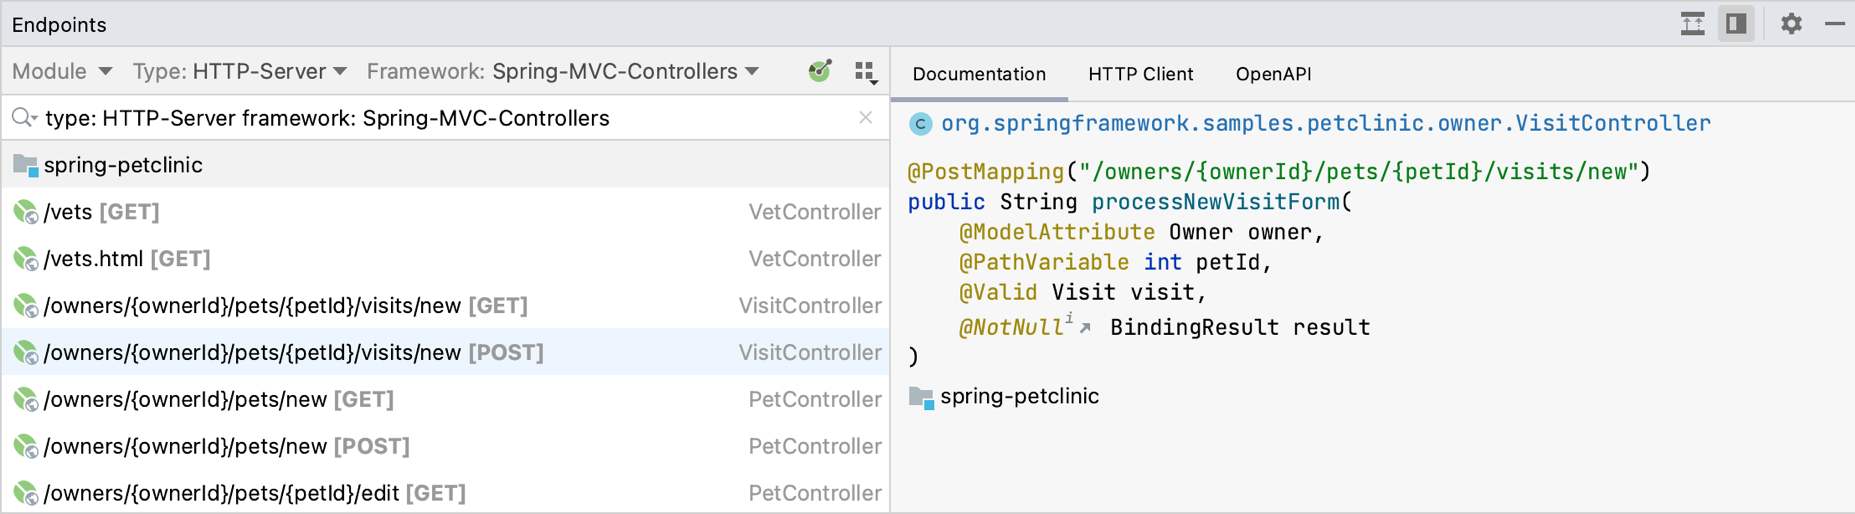Open the Module filter dropdown
Viewport: 1855px width, 514px height.
pyautogui.click(x=61, y=72)
